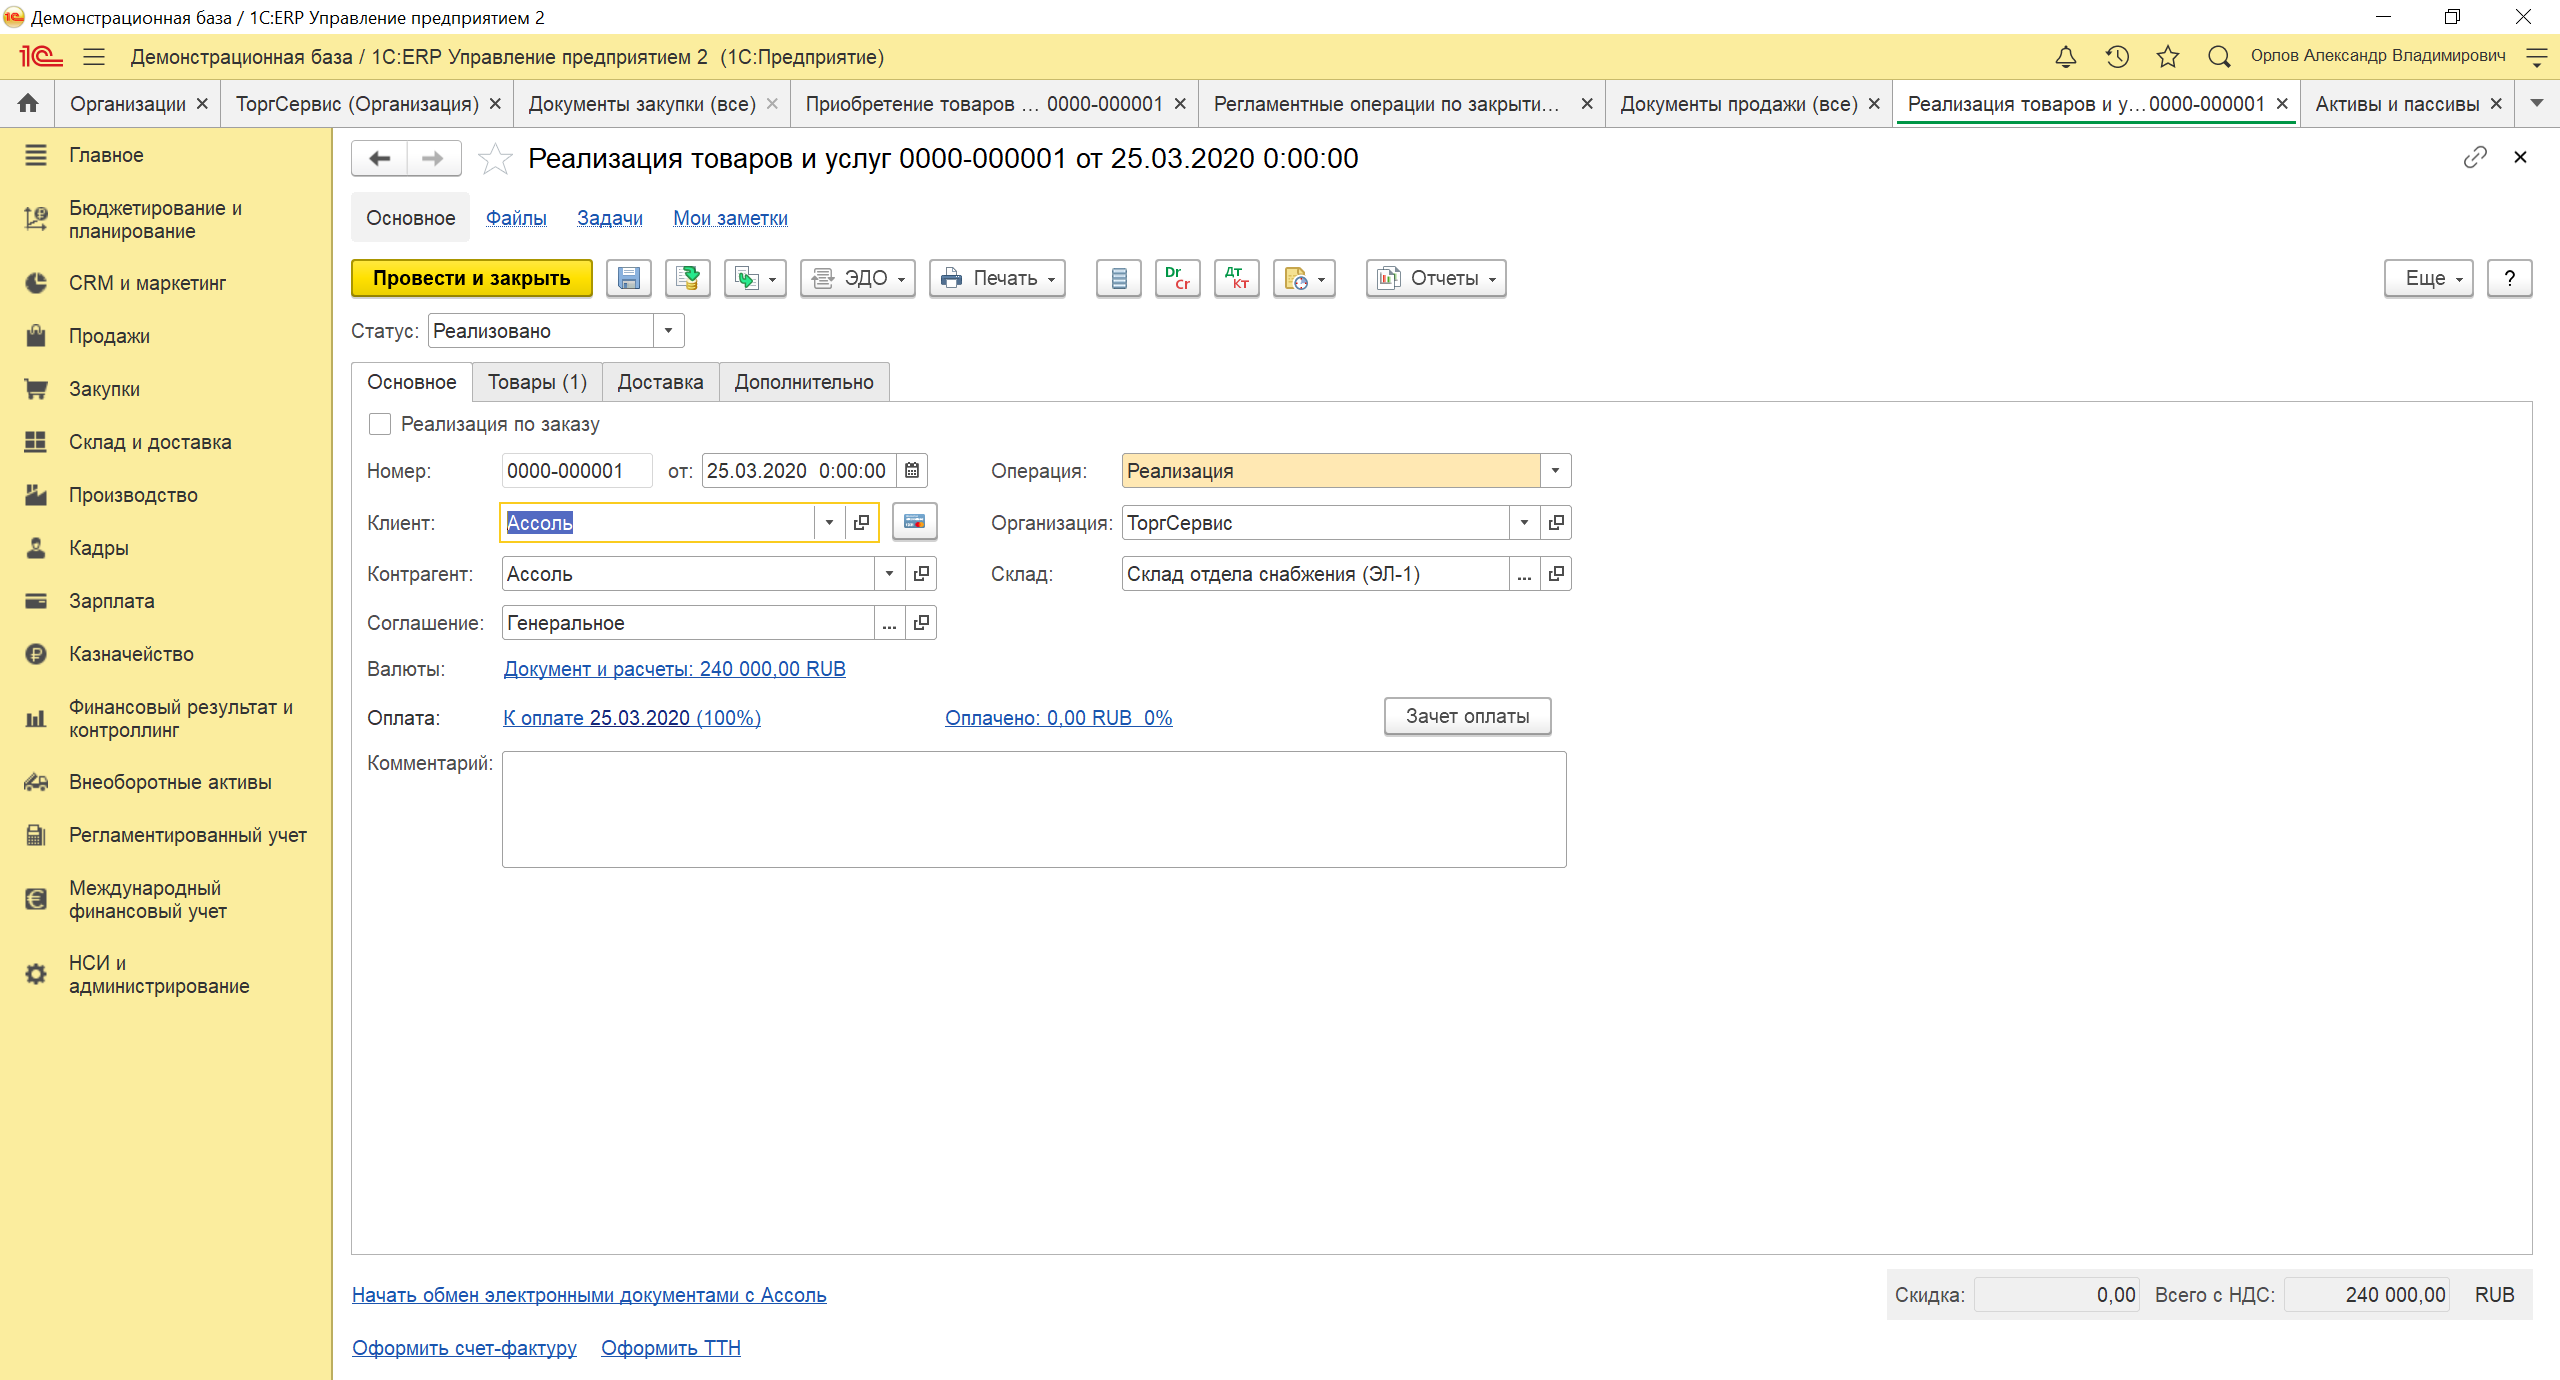Close the Документы закупки (все) tab
2560x1380 pixels.
tap(772, 104)
